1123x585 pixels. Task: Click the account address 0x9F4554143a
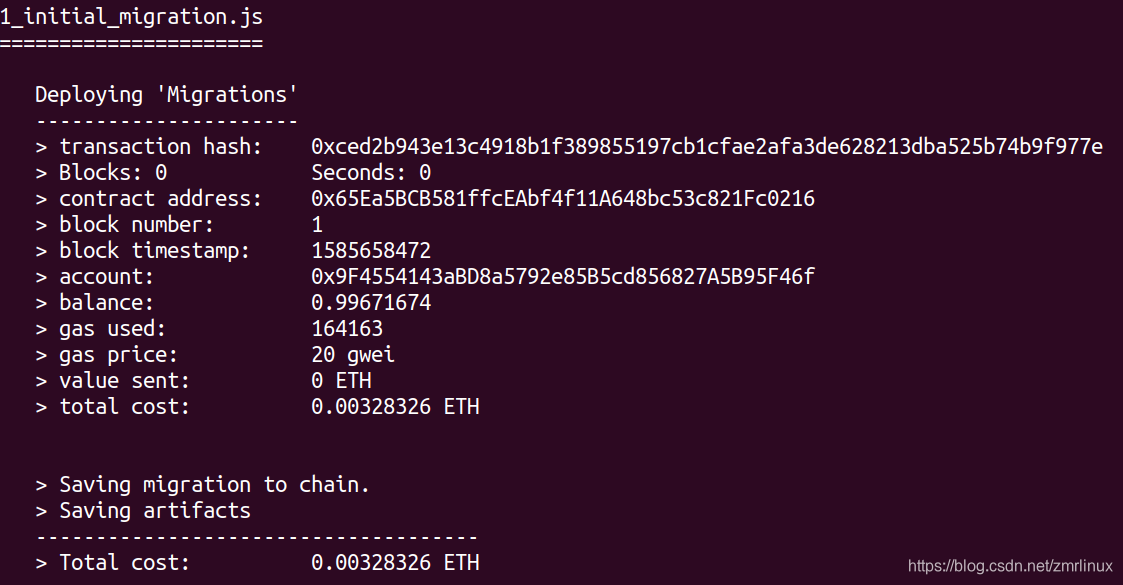tap(563, 276)
